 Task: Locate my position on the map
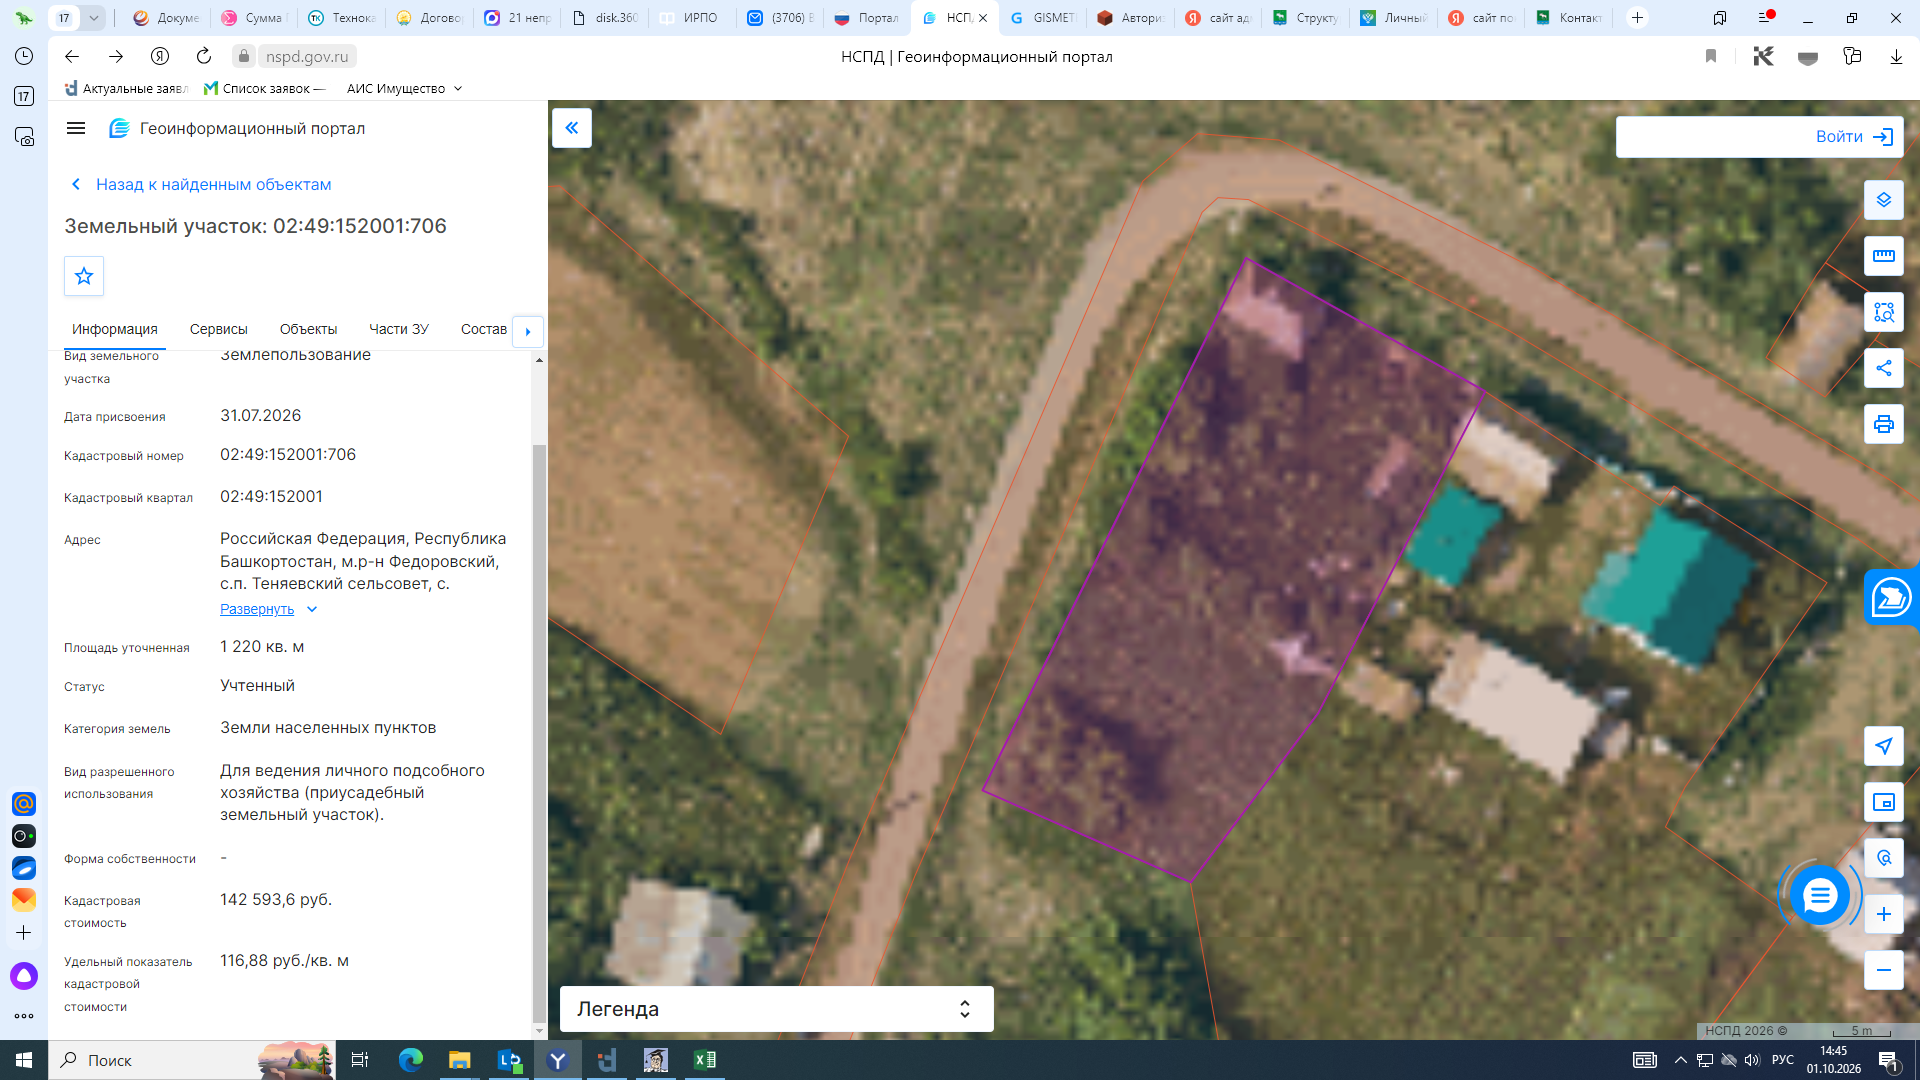point(1884,746)
